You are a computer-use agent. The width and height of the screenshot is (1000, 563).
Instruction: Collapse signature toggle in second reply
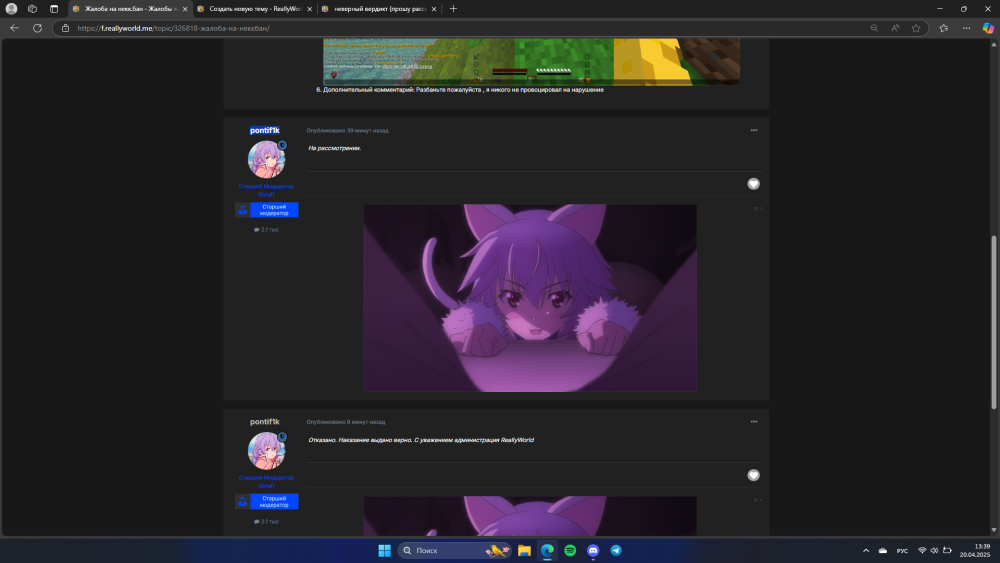point(757,501)
